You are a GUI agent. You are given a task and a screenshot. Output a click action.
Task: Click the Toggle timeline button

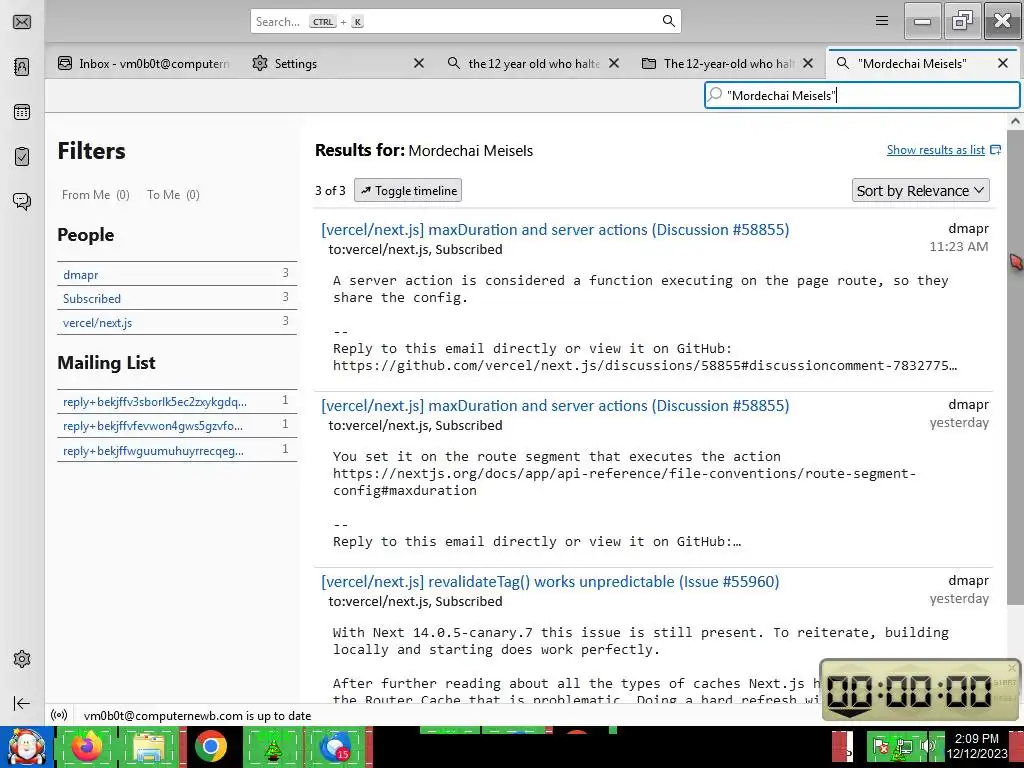[408, 191]
